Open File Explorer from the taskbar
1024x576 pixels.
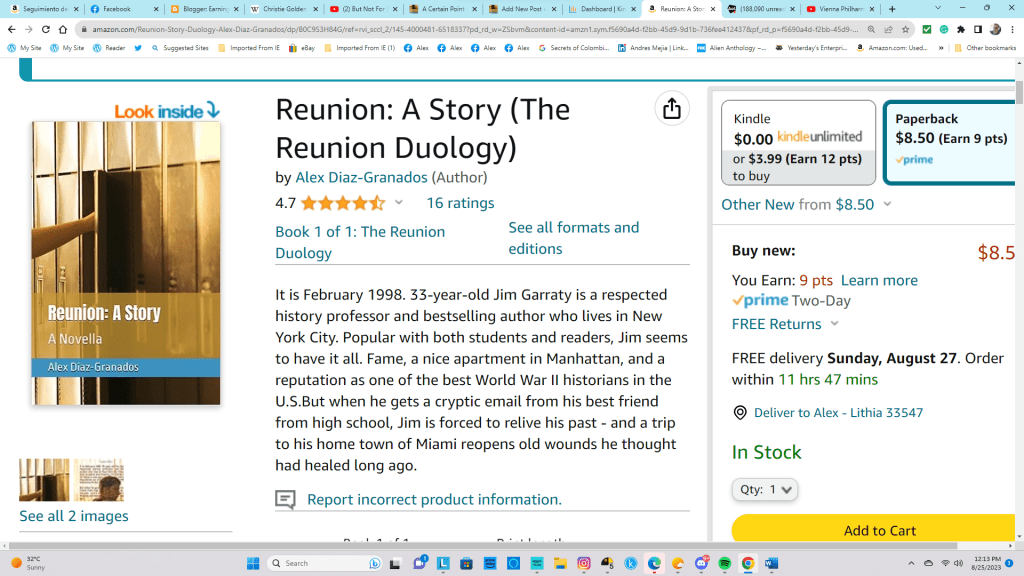click(561, 563)
